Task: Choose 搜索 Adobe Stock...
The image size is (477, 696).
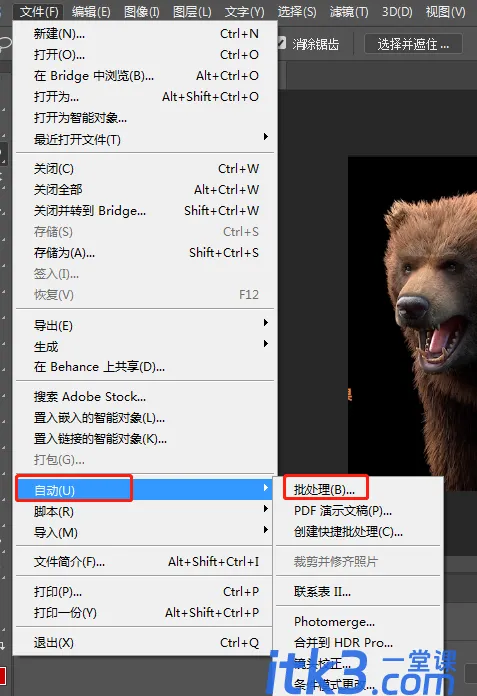Action: tap(146, 396)
